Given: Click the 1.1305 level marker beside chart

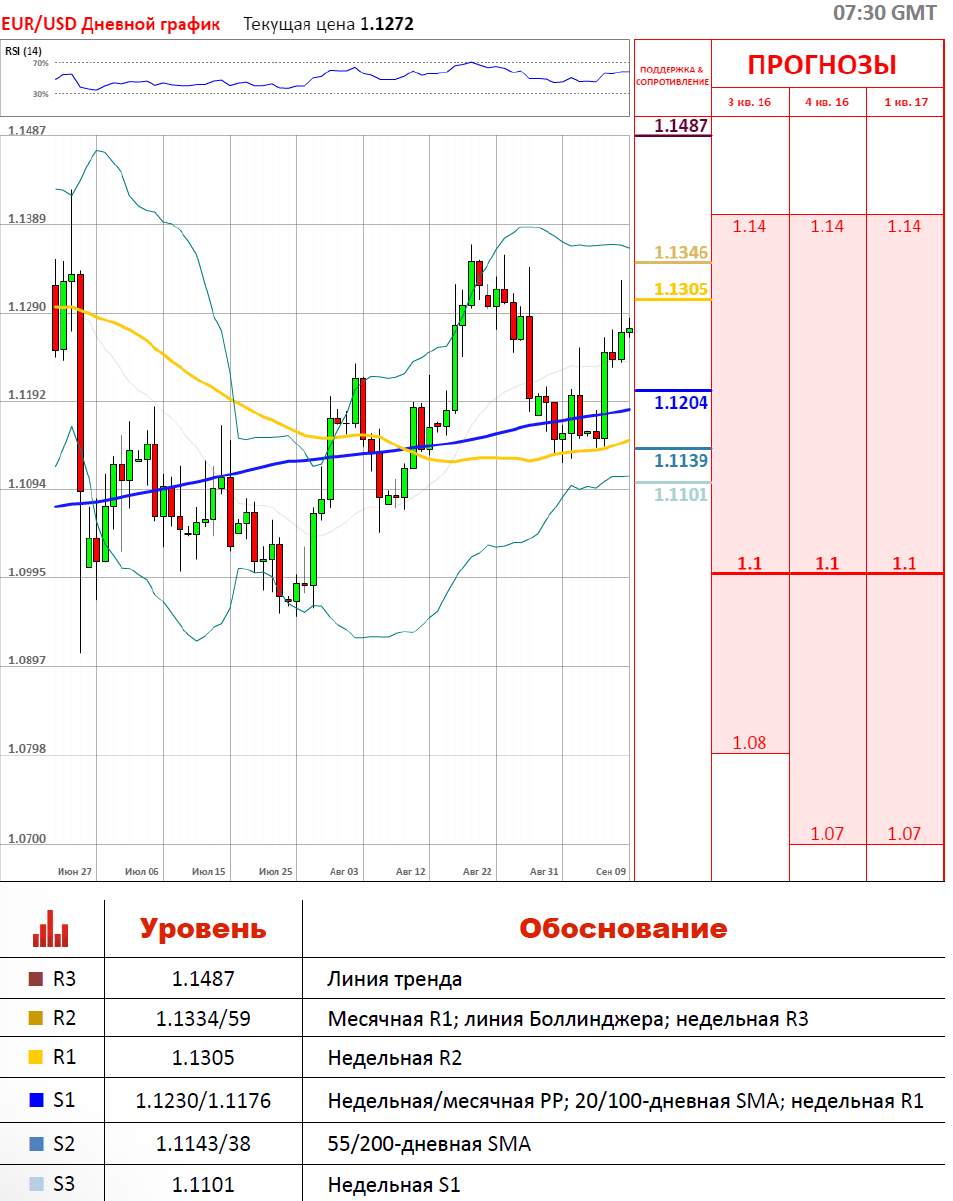Looking at the screenshot, I should point(681,289).
